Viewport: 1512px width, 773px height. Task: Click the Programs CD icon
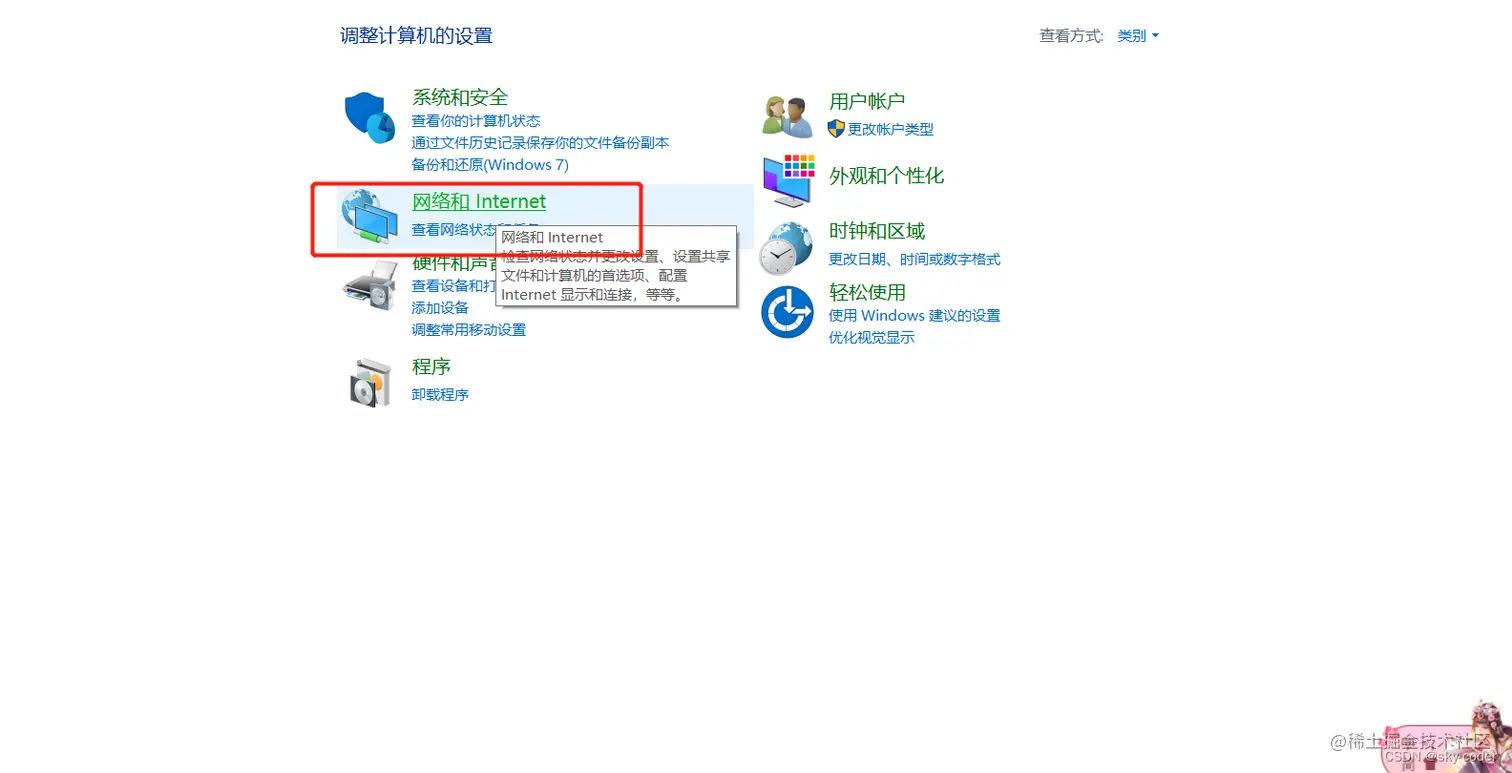[x=369, y=381]
